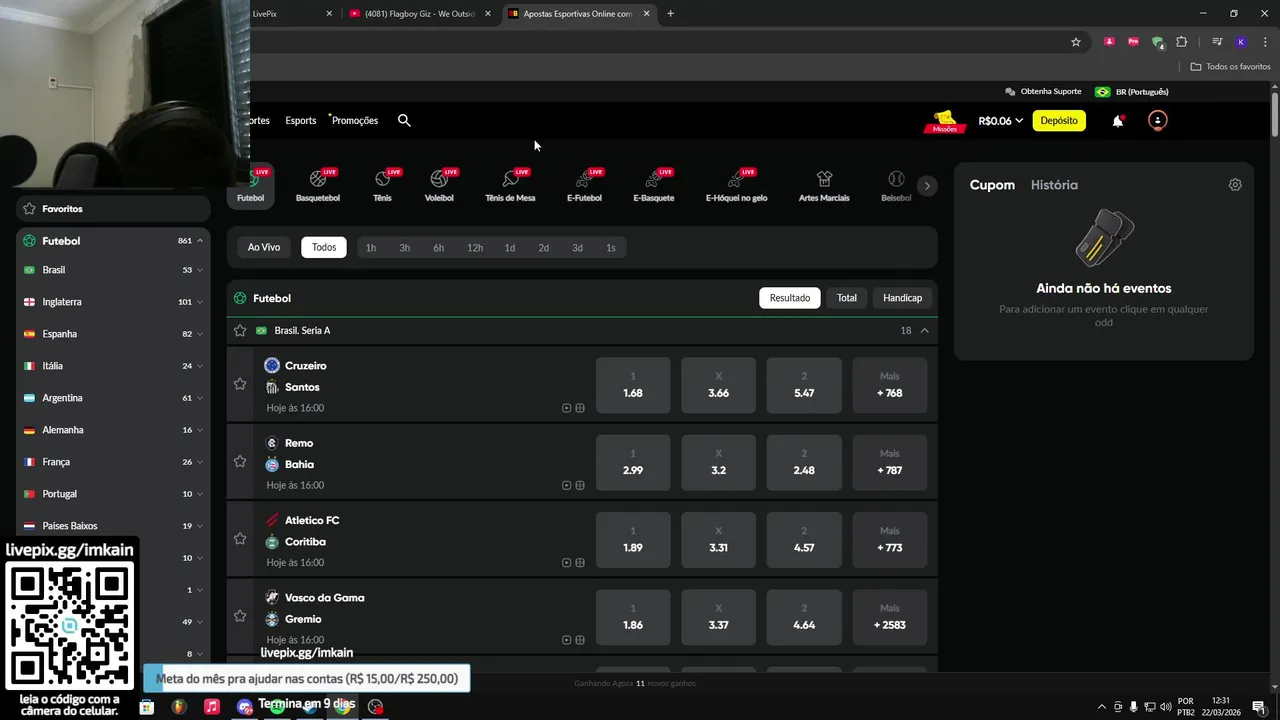The image size is (1280, 720).
Task: Switch to Flagboy Giz YouTube browser tab
Action: 420,14
